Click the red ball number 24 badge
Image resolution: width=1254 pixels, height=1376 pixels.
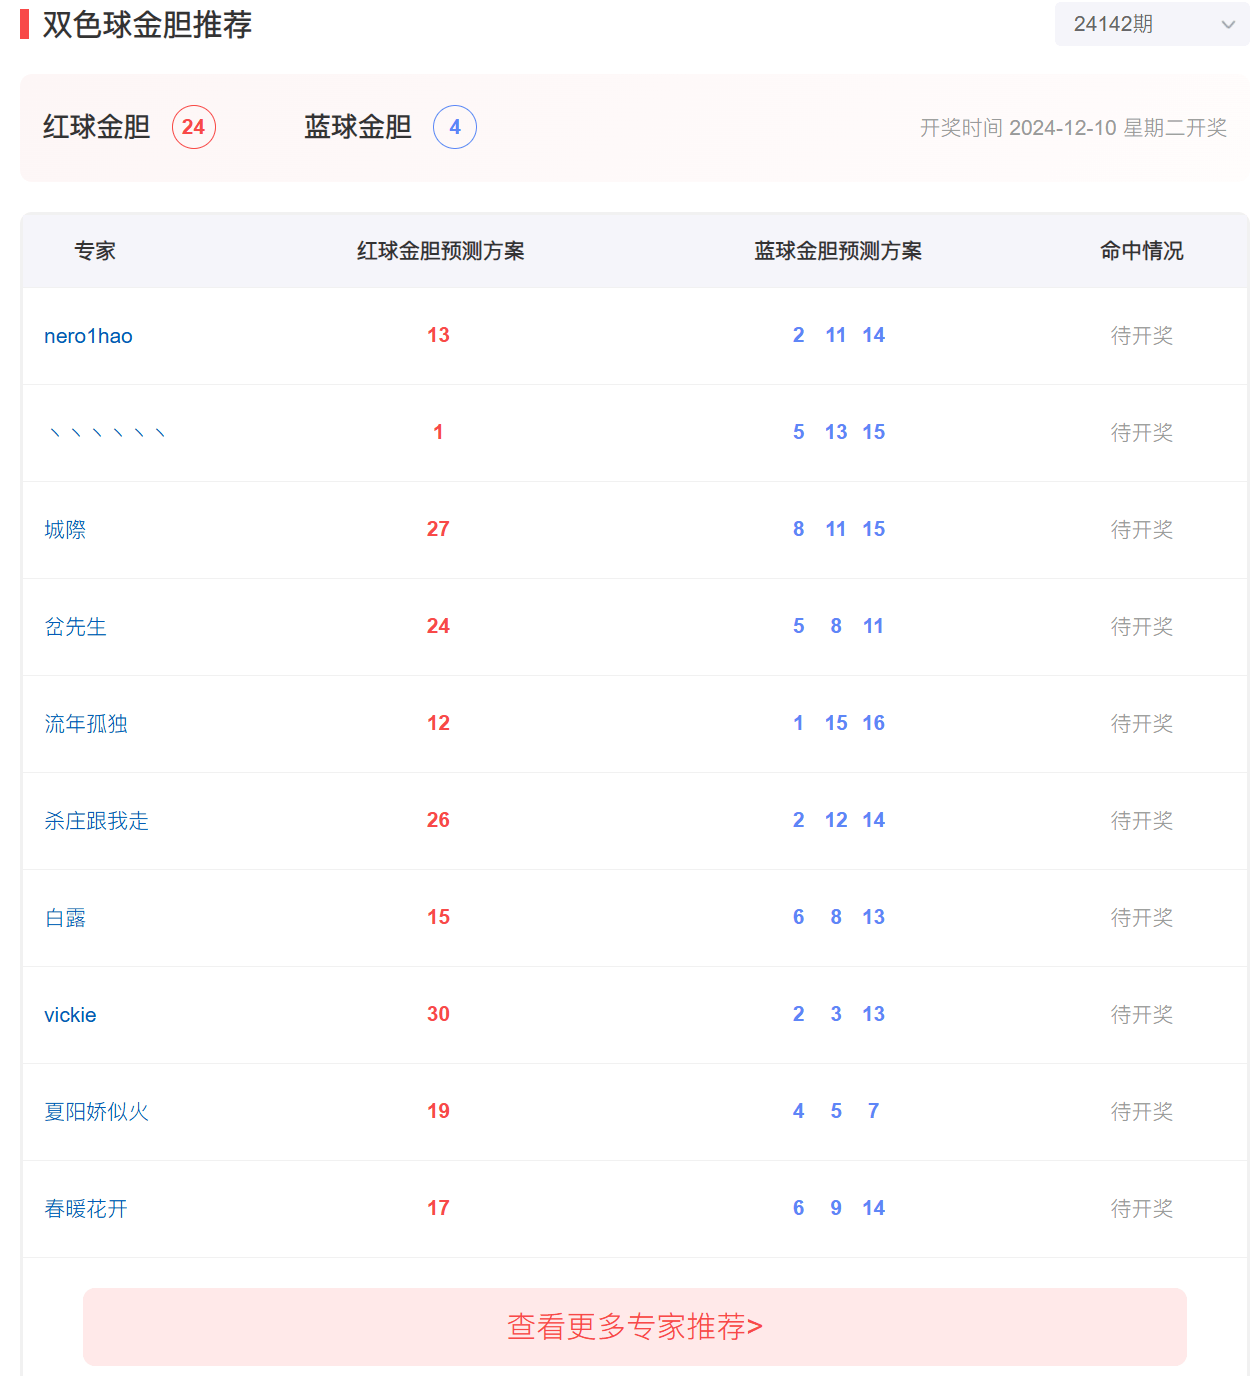click(194, 127)
